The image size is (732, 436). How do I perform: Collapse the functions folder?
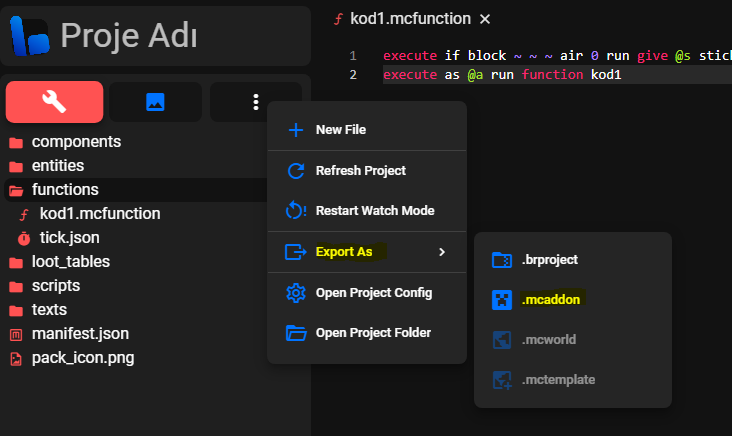point(65,190)
